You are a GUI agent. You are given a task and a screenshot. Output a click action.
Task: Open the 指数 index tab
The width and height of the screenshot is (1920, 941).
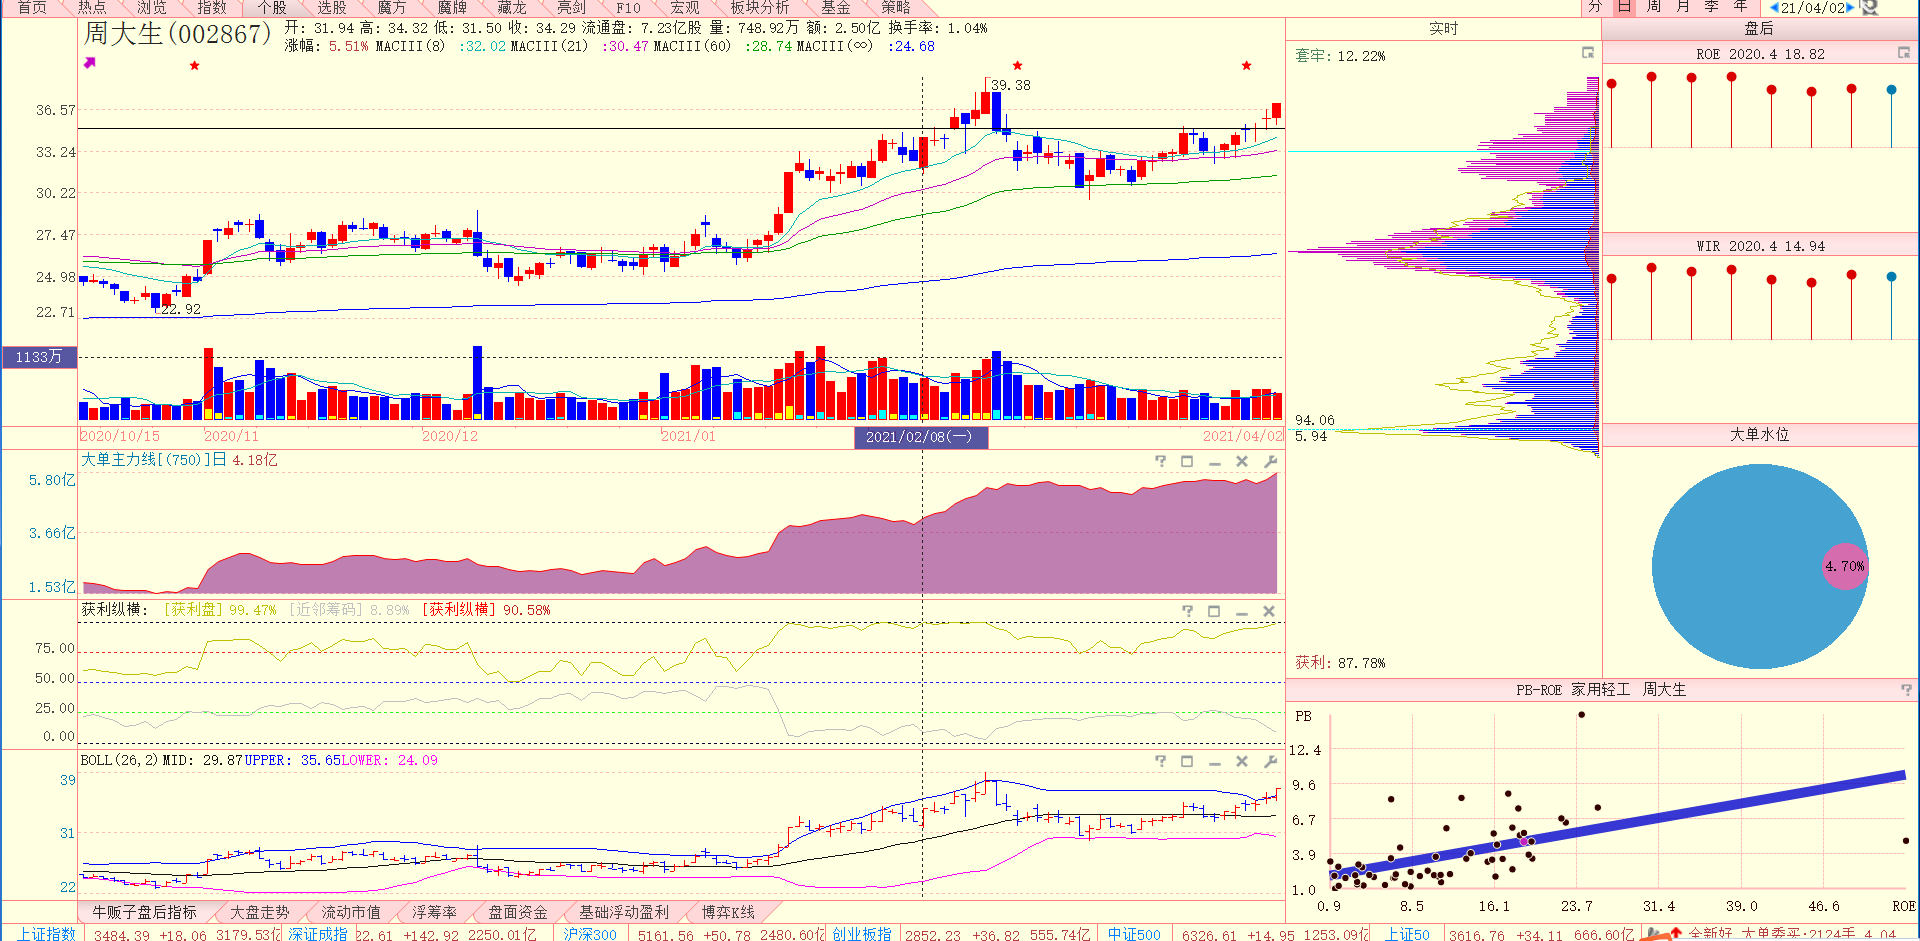click(x=212, y=7)
